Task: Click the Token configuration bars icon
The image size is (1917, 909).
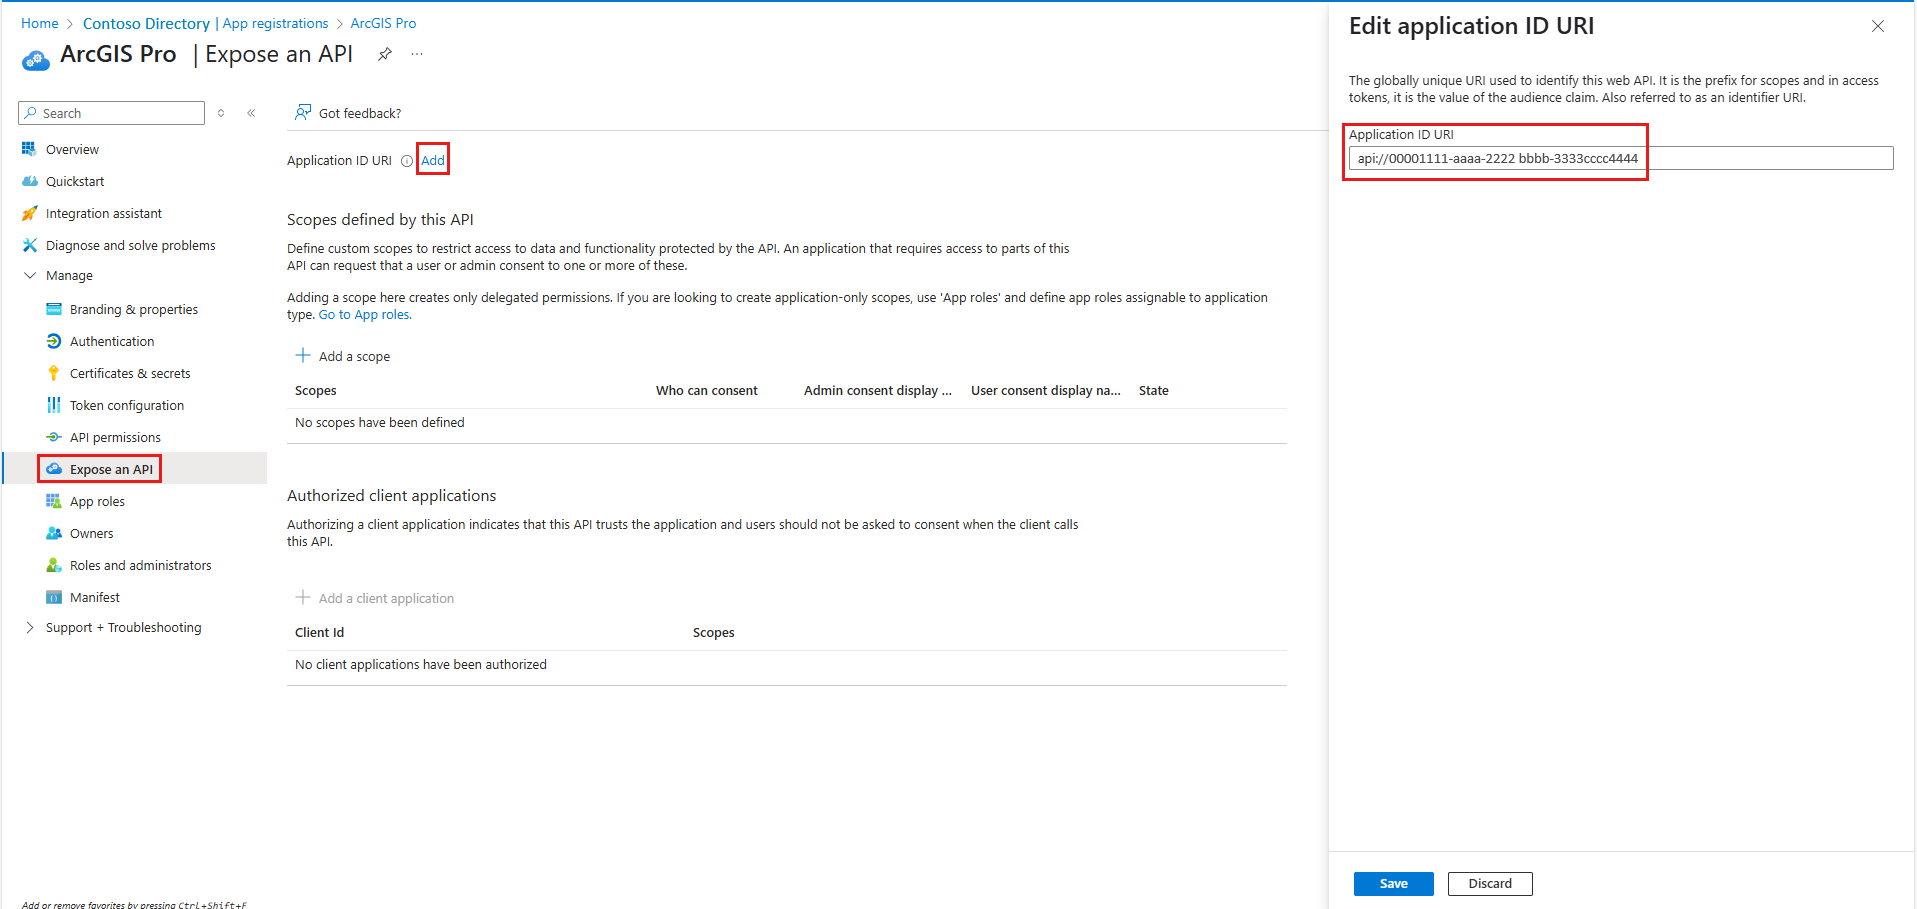Action: point(54,405)
